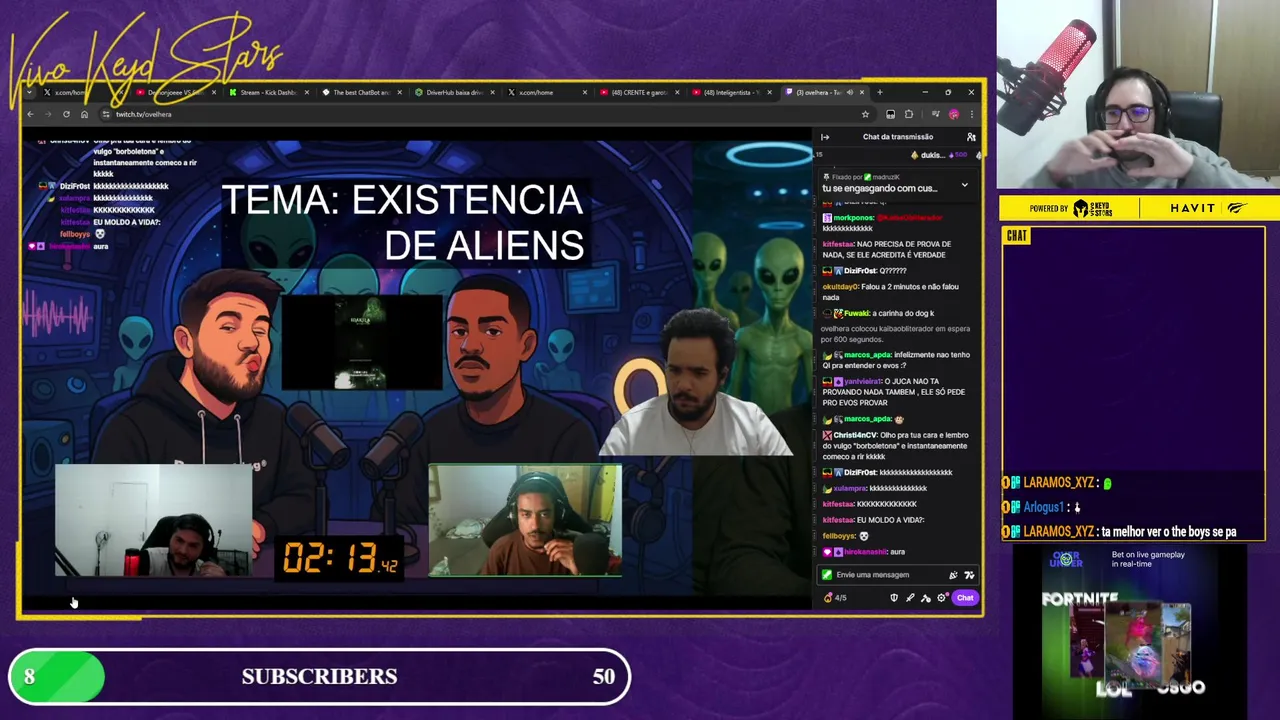This screenshot has height=720, width=1280.
Task: Click the 02:13 countdown timer
Action: [x=341, y=558]
